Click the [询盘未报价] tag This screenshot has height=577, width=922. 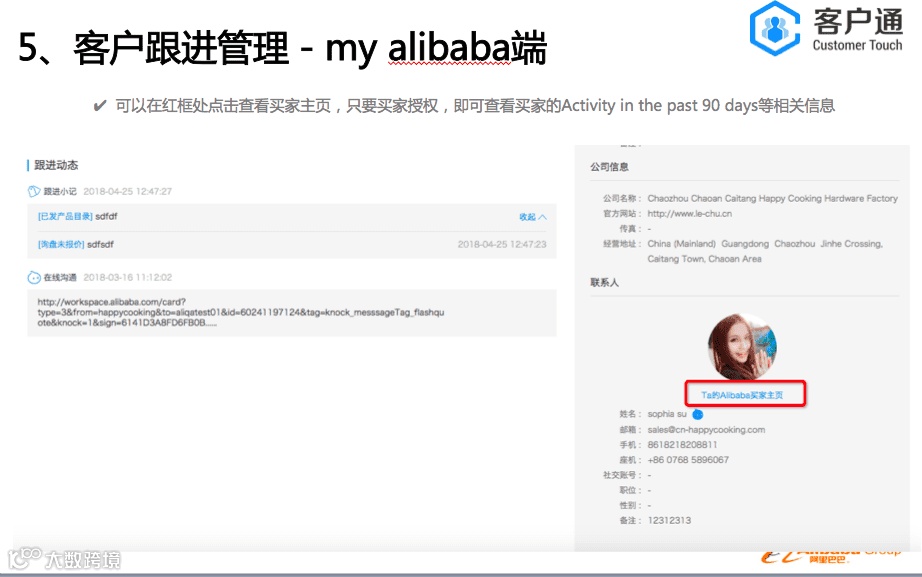[x=61, y=244]
